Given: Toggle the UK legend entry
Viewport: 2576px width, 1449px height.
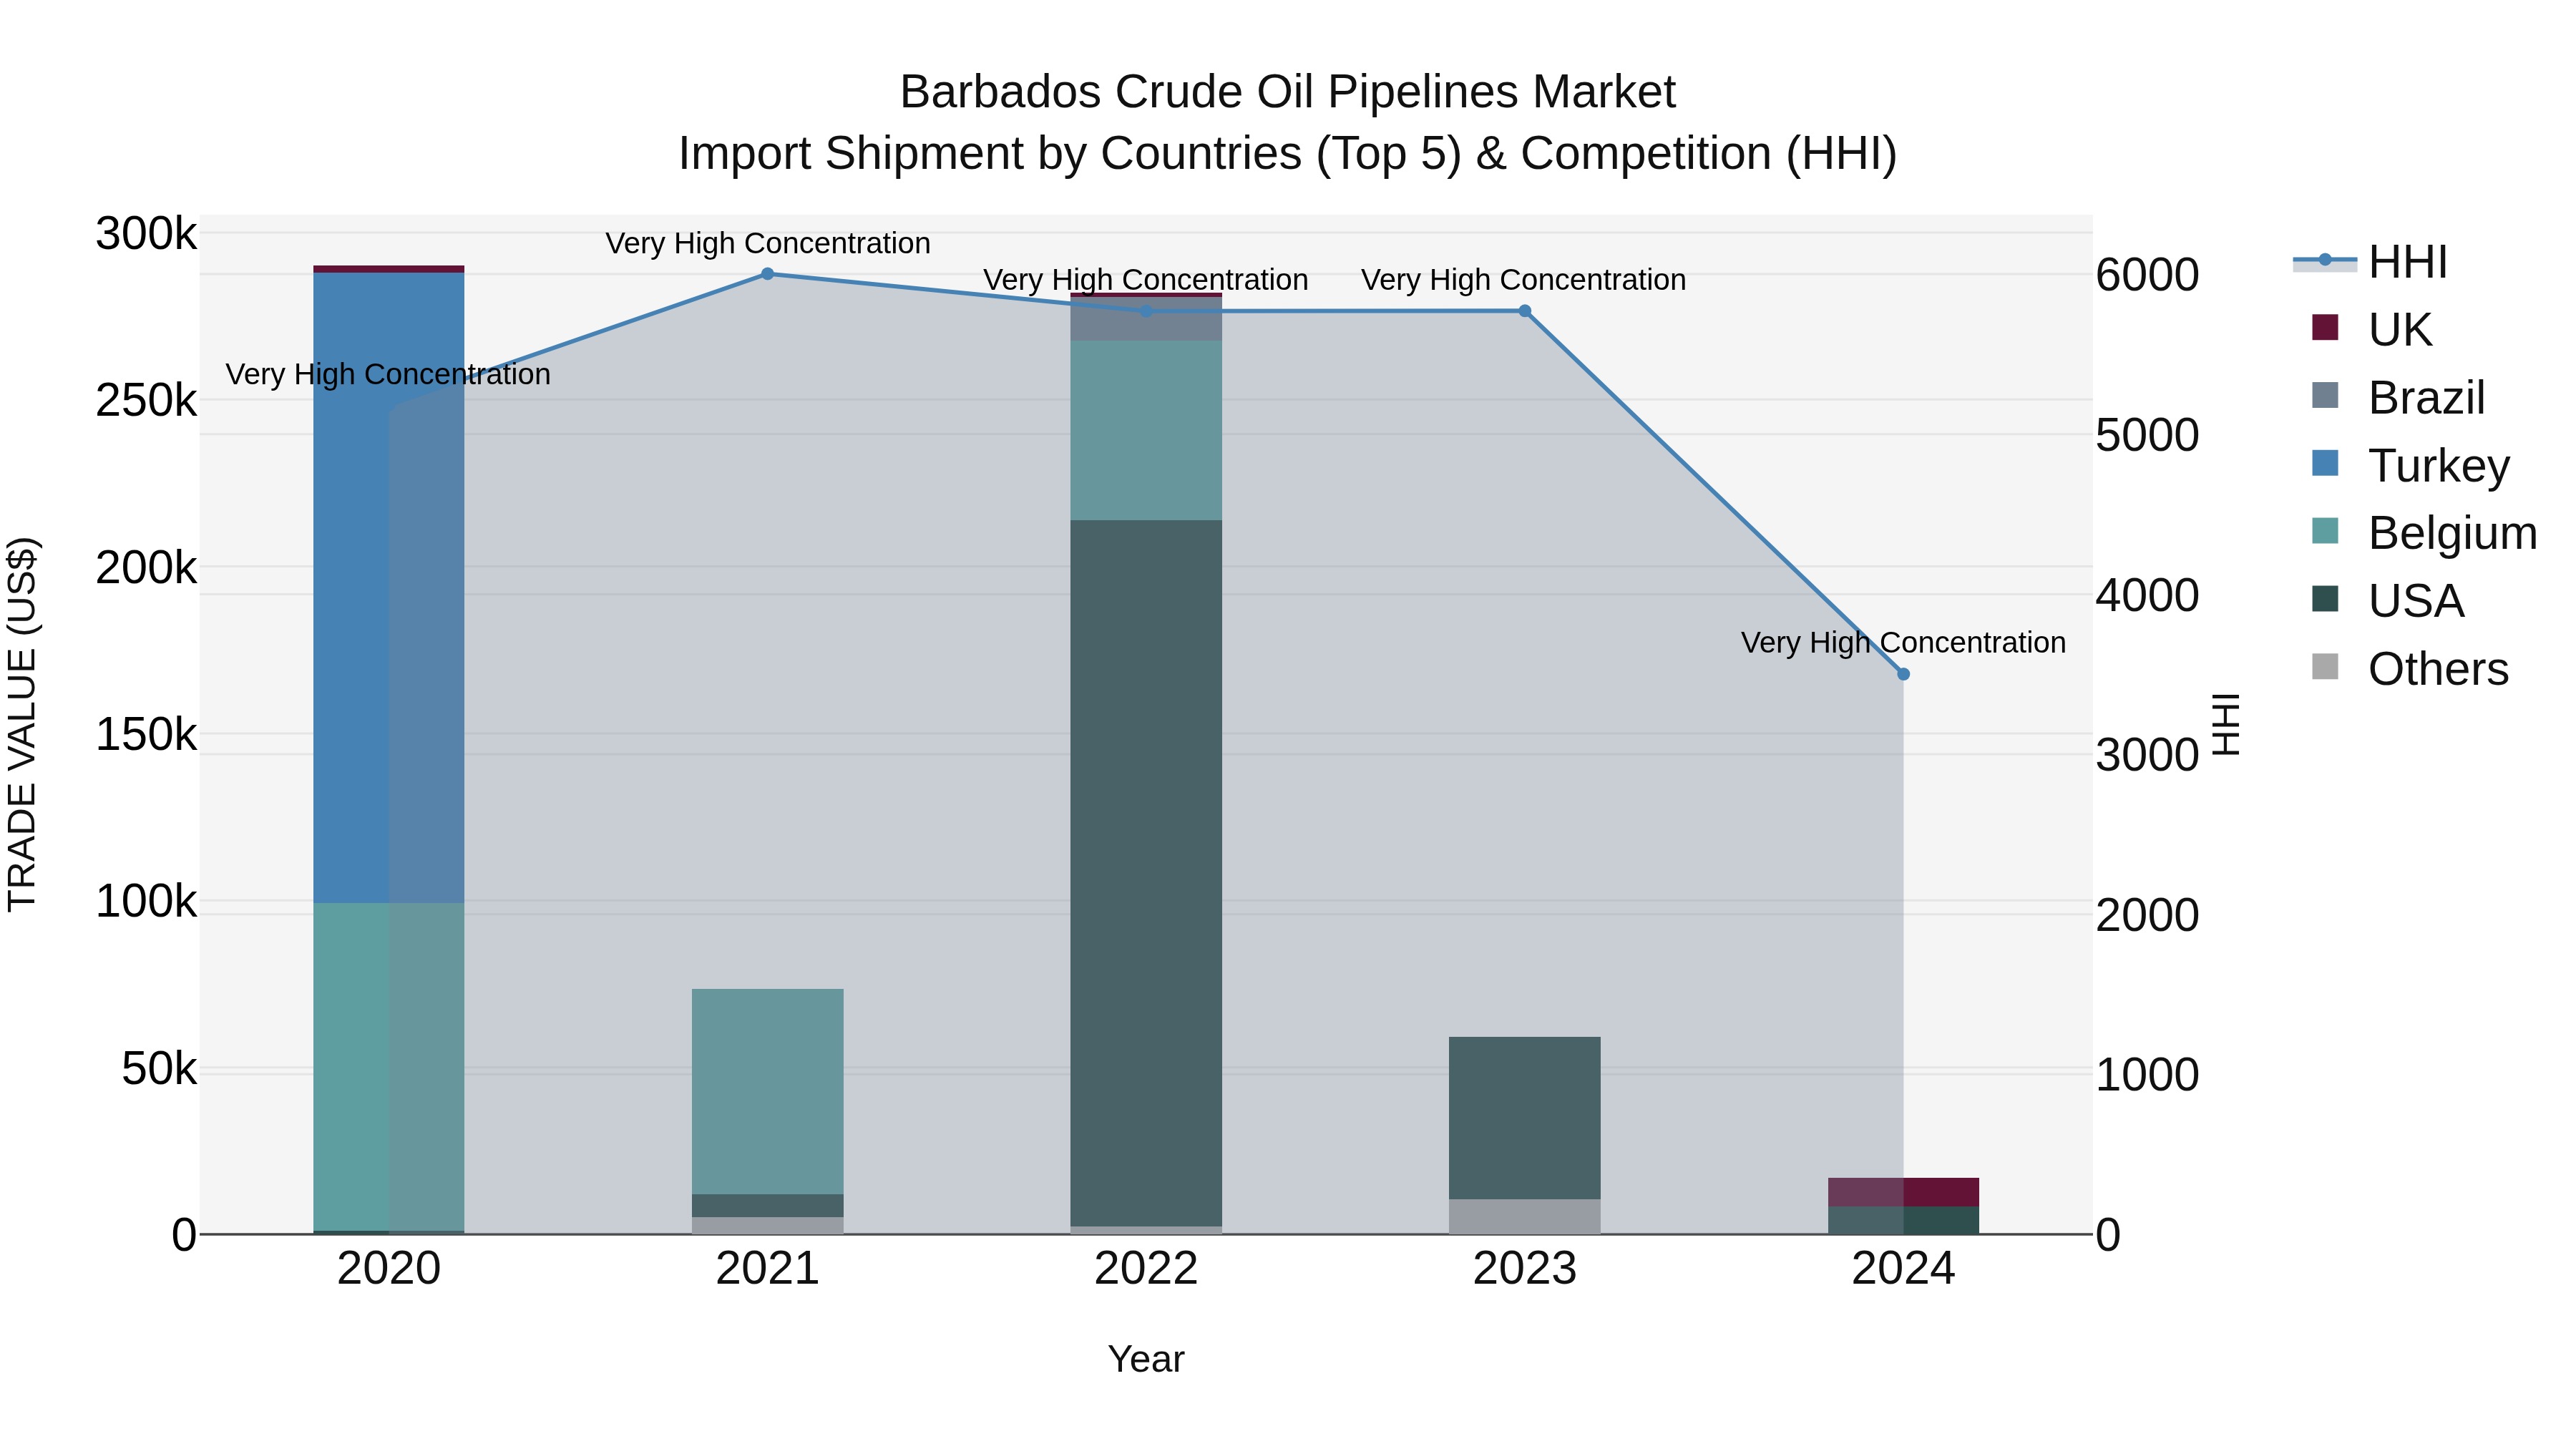Looking at the screenshot, I should click(x=2371, y=329).
